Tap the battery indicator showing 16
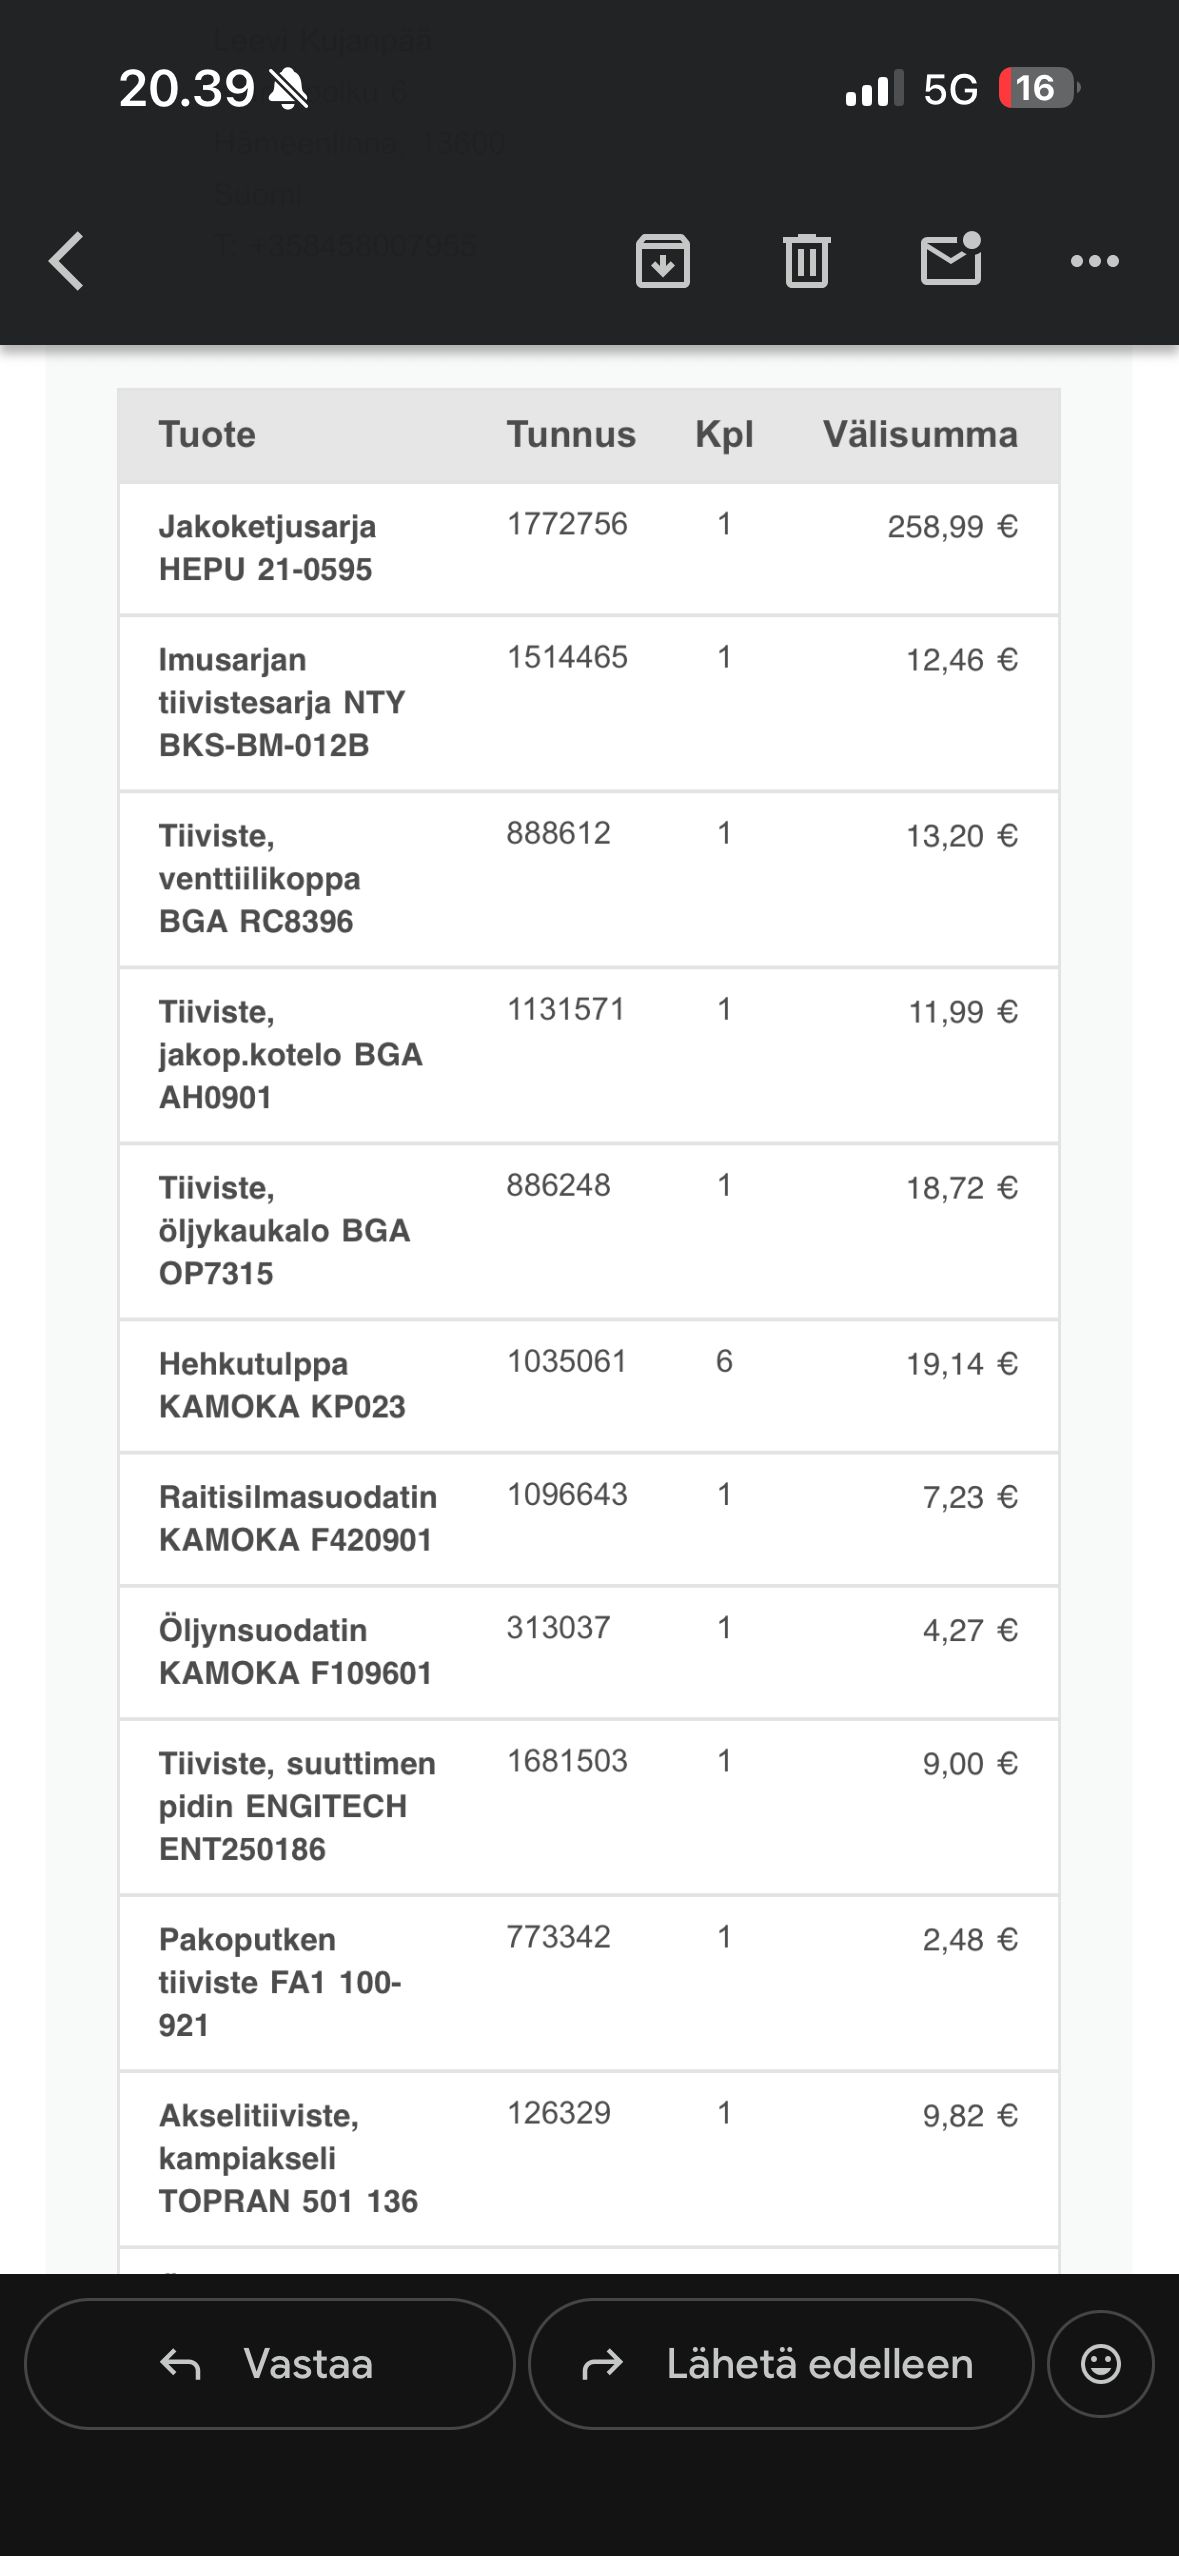 coord(1039,88)
